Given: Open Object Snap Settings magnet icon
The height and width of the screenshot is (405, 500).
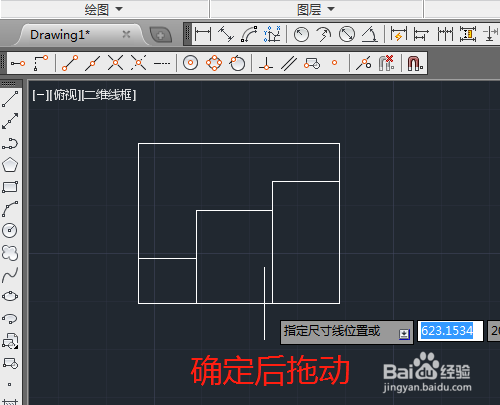Looking at the screenshot, I should tap(415, 63).
